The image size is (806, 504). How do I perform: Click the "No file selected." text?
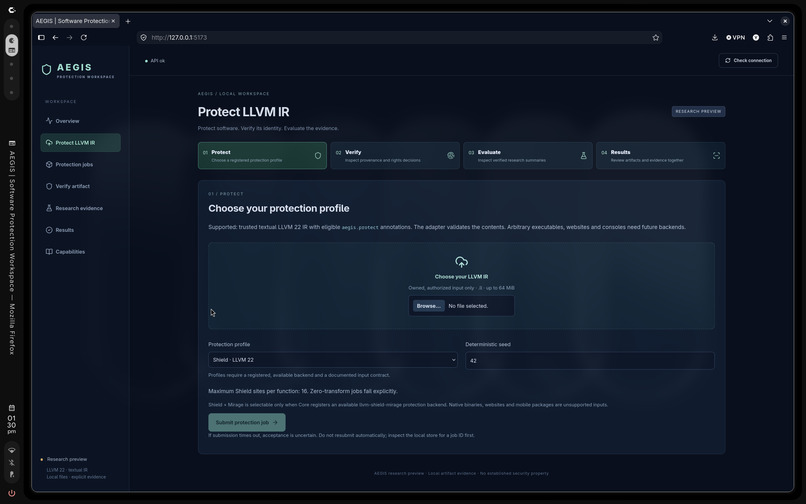coord(468,306)
